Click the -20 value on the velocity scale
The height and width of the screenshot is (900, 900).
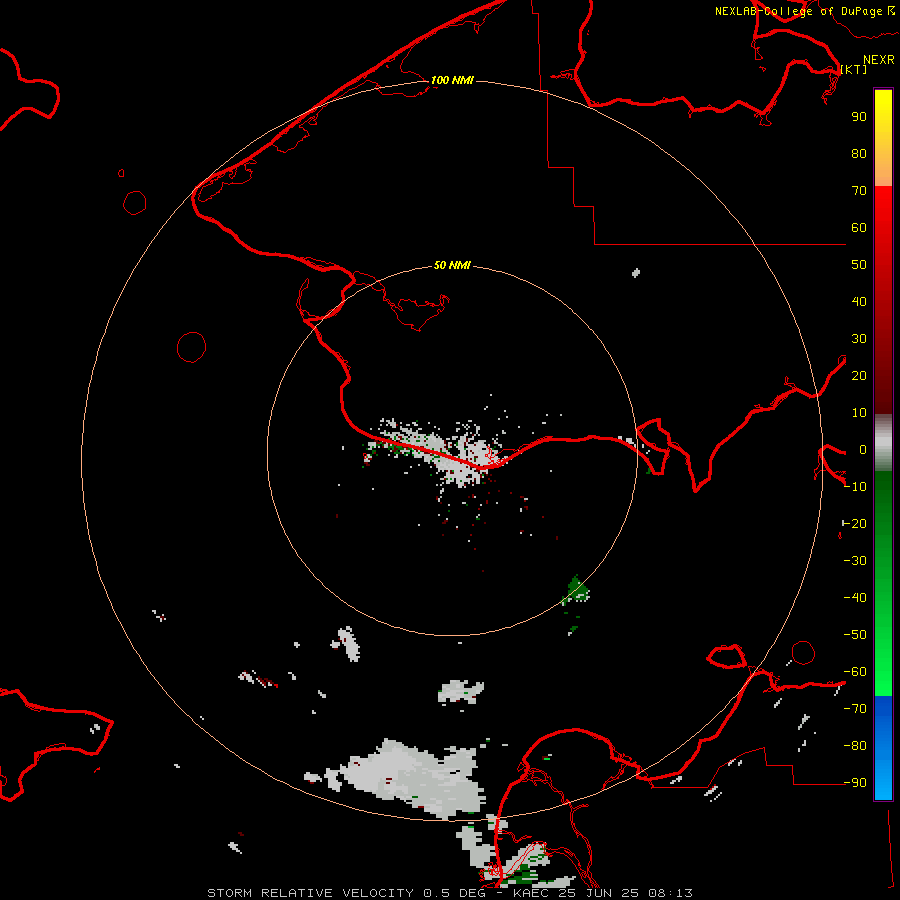(855, 523)
